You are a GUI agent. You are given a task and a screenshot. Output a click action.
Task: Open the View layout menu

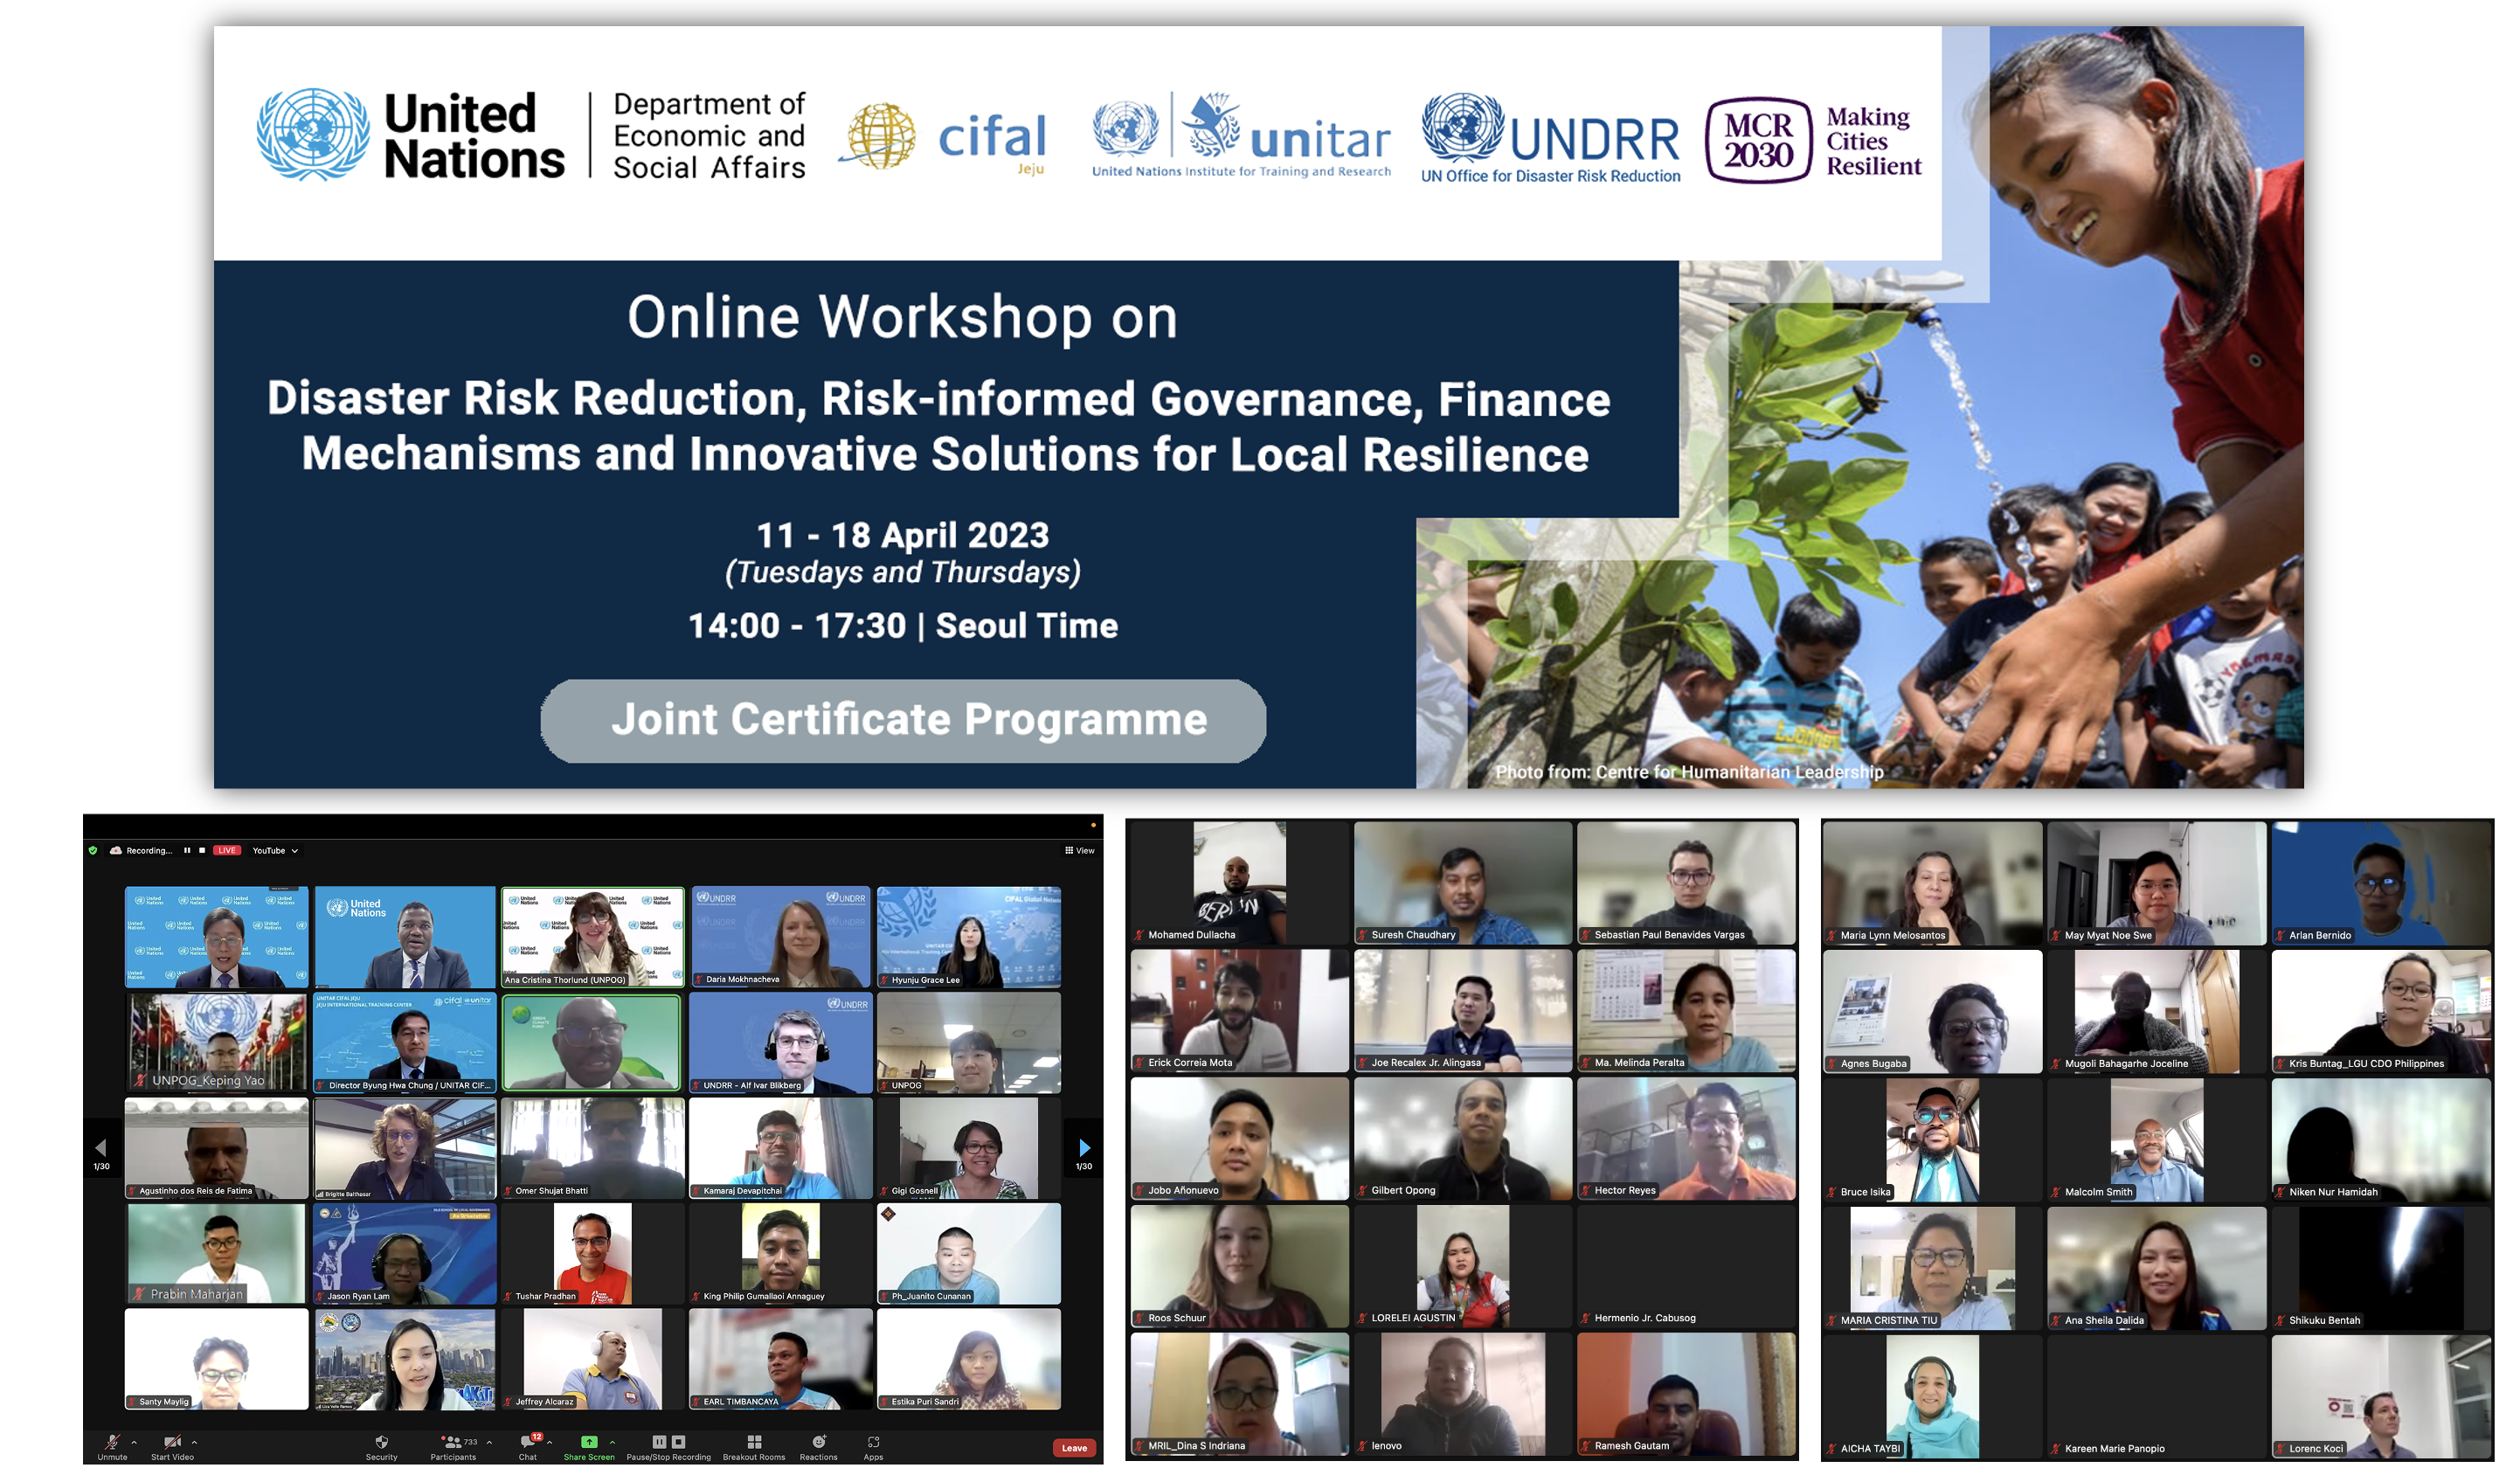1079,851
